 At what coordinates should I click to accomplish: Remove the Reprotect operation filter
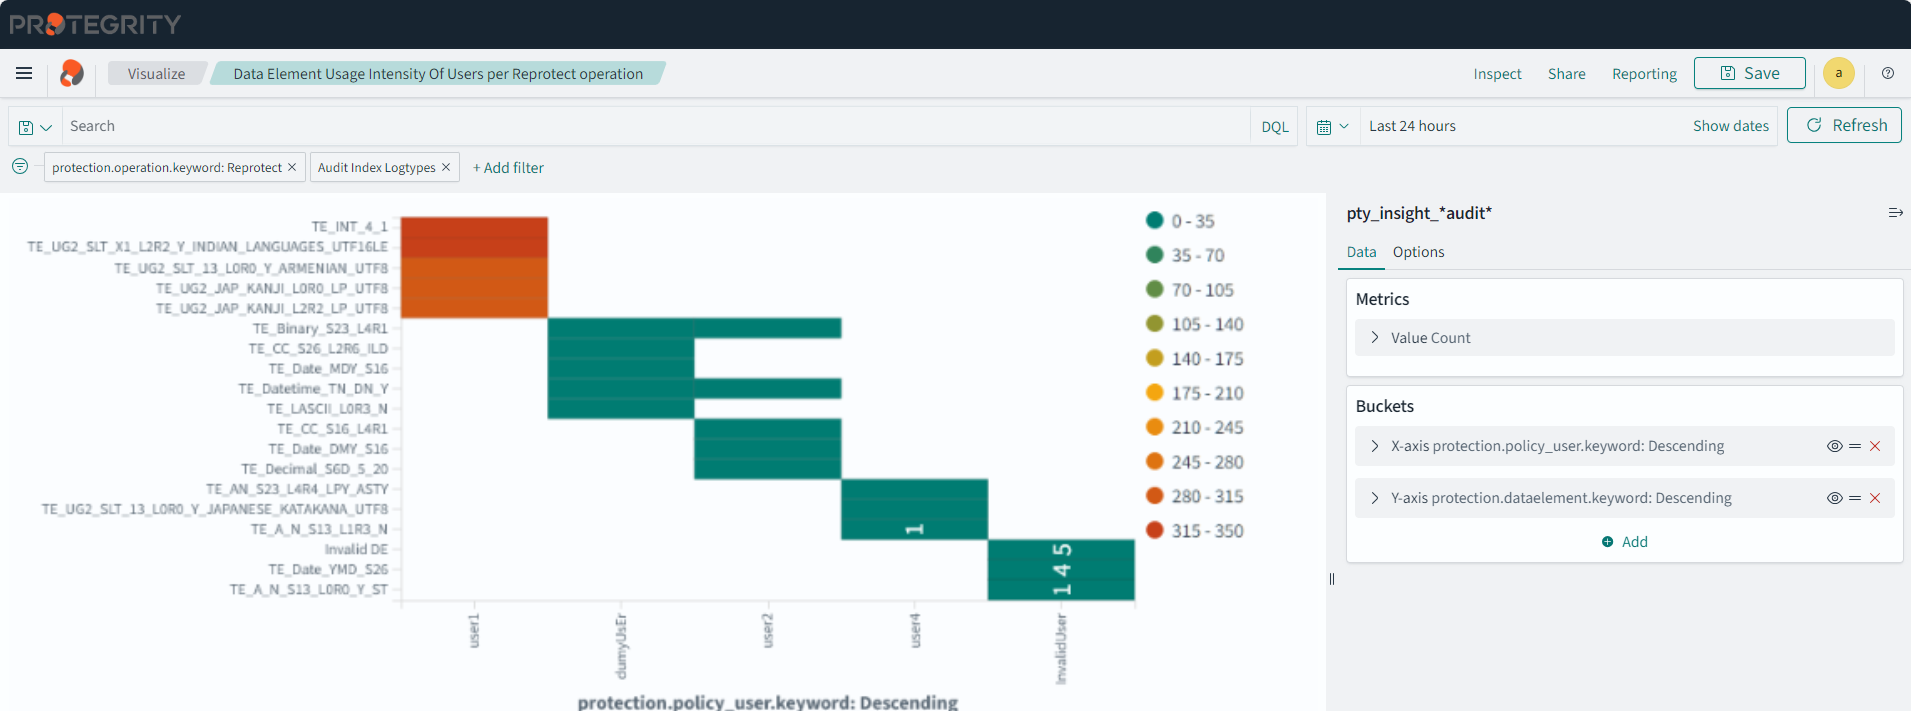[x=292, y=167]
